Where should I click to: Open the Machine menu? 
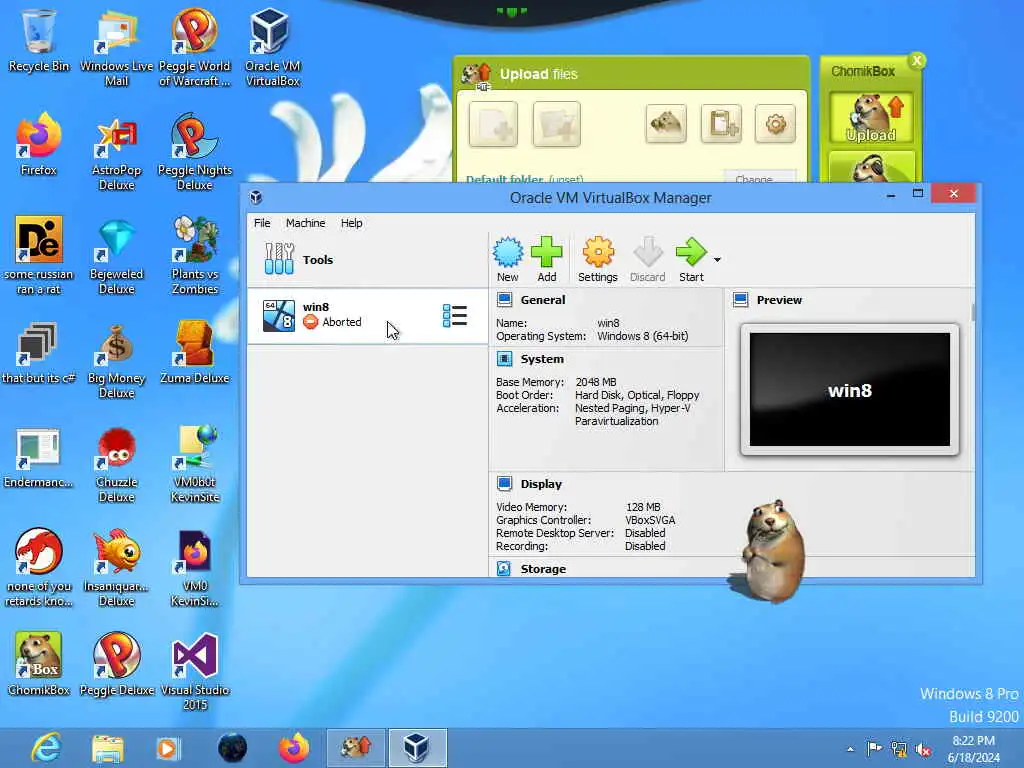(x=305, y=223)
